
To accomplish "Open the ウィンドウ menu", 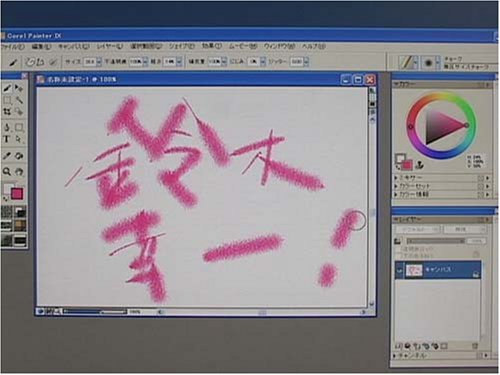I will pyautogui.click(x=279, y=47).
